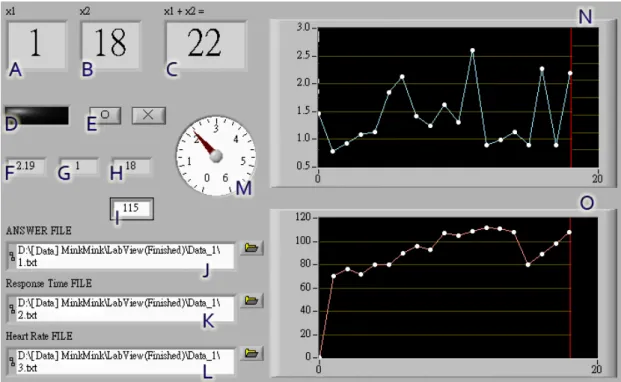
Task: Click the ANSWER FILE label
Action: coord(39,231)
